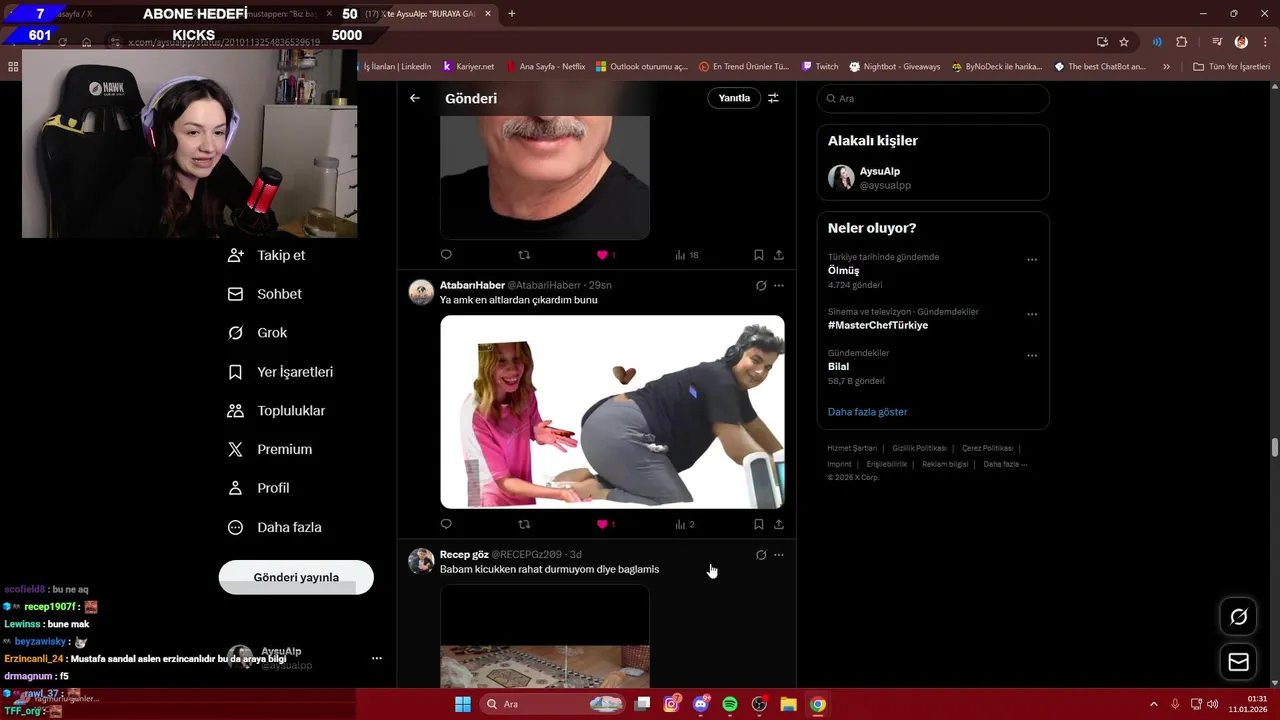The height and width of the screenshot is (720, 1280).
Task: Open Topluluklar in the sidebar
Action: tap(276, 411)
